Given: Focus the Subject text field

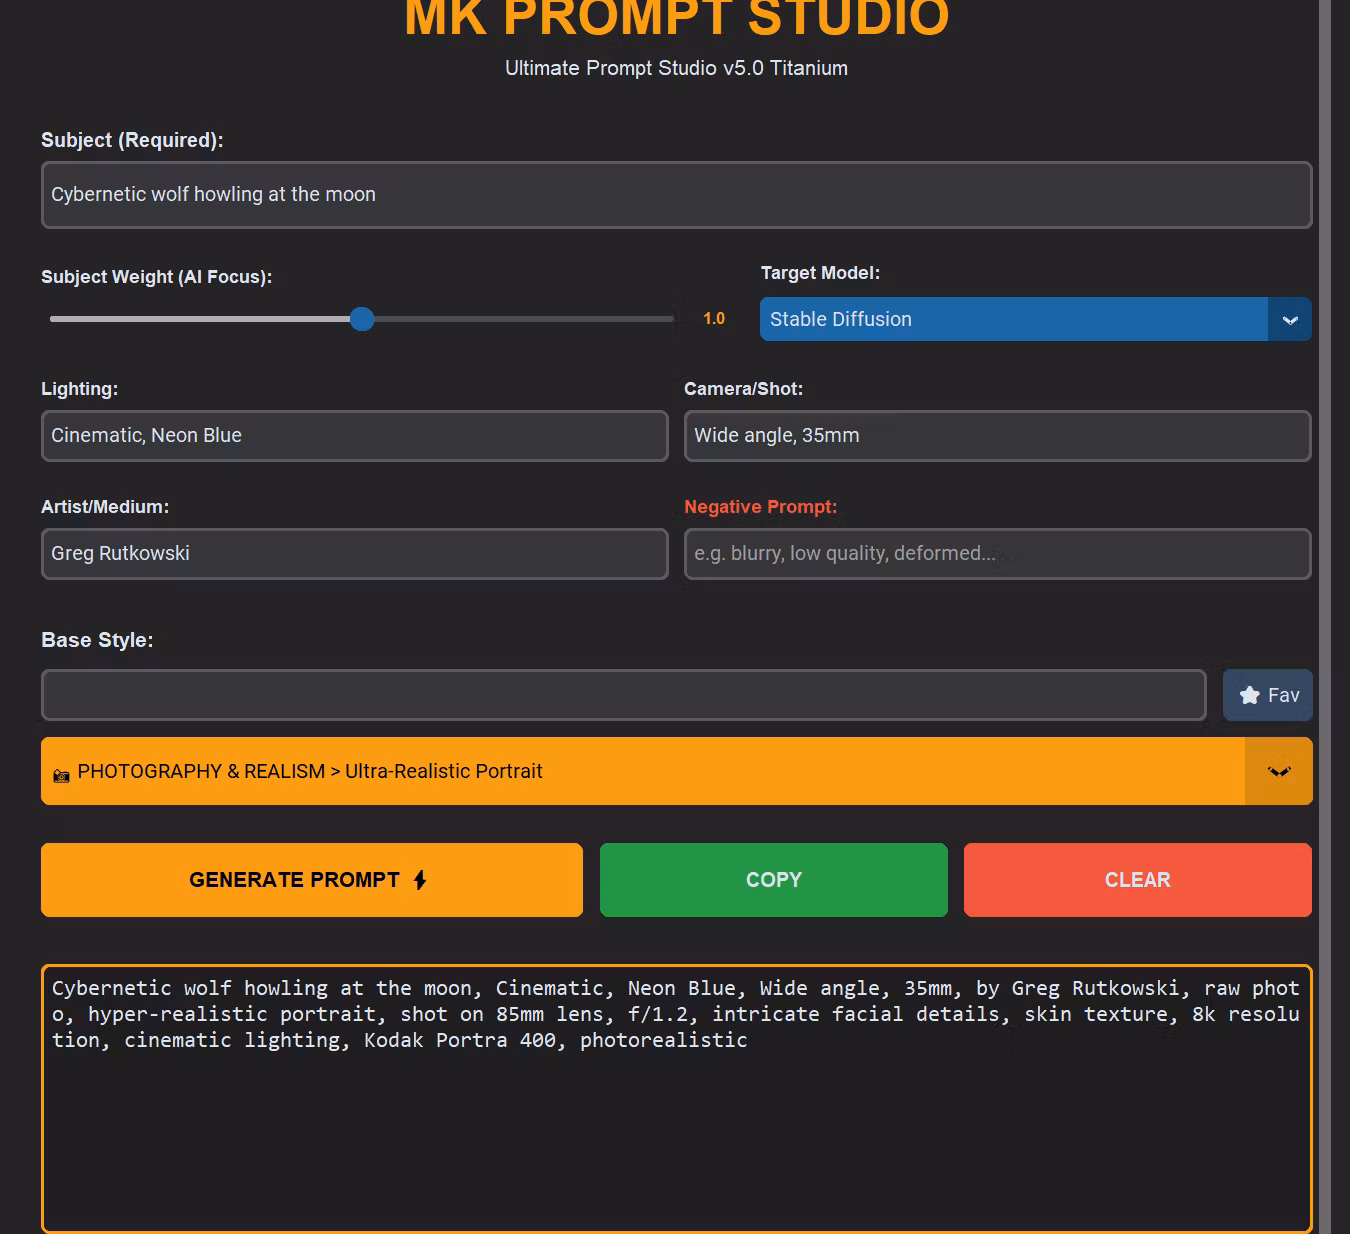Looking at the screenshot, I should coord(676,195).
